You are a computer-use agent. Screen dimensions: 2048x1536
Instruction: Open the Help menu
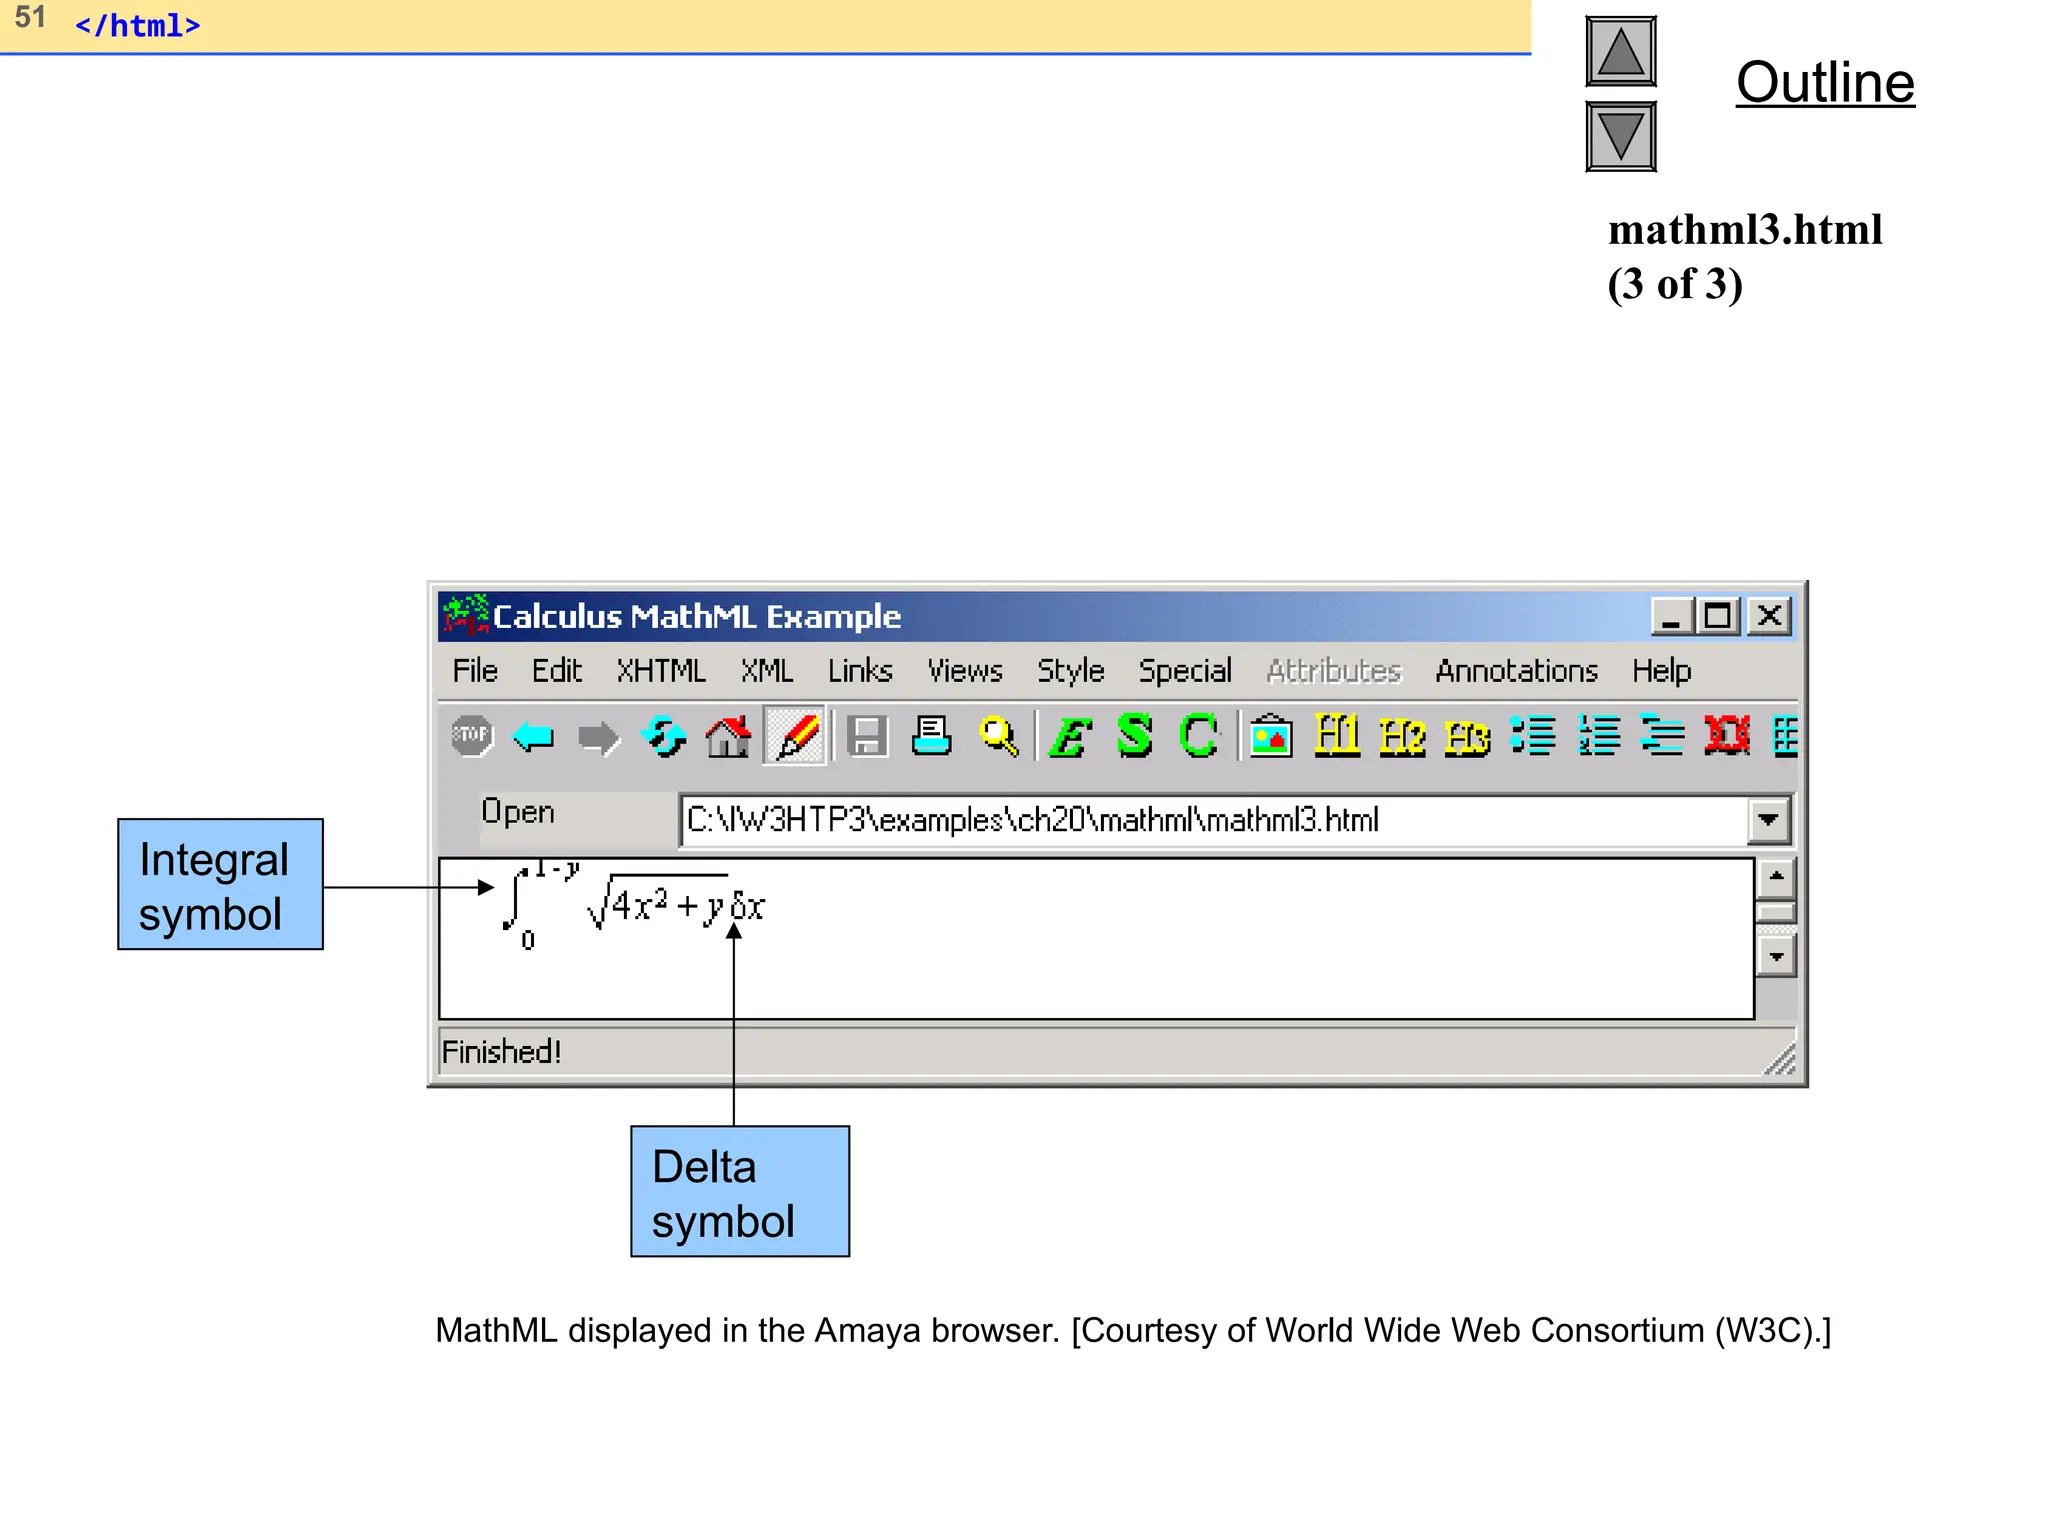[1662, 671]
